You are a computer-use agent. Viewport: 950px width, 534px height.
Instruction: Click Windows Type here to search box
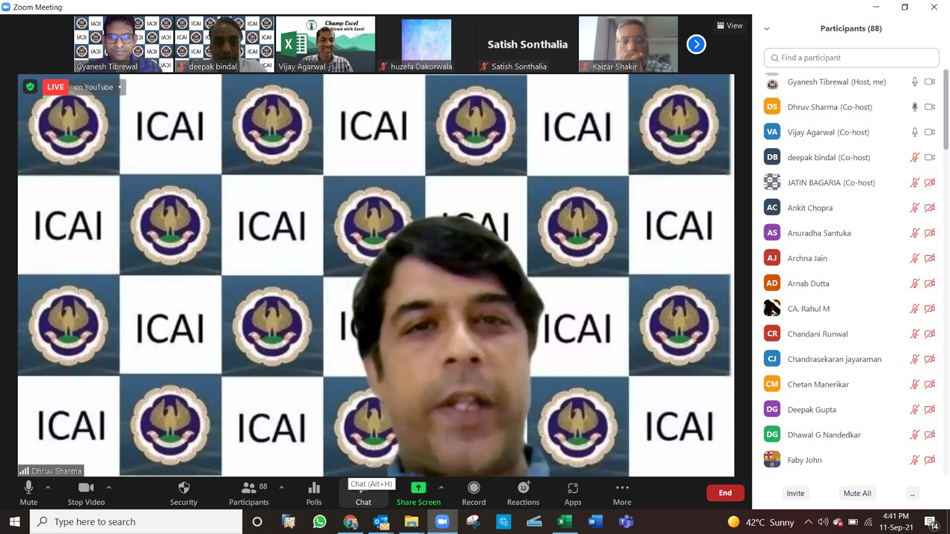[136, 521]
